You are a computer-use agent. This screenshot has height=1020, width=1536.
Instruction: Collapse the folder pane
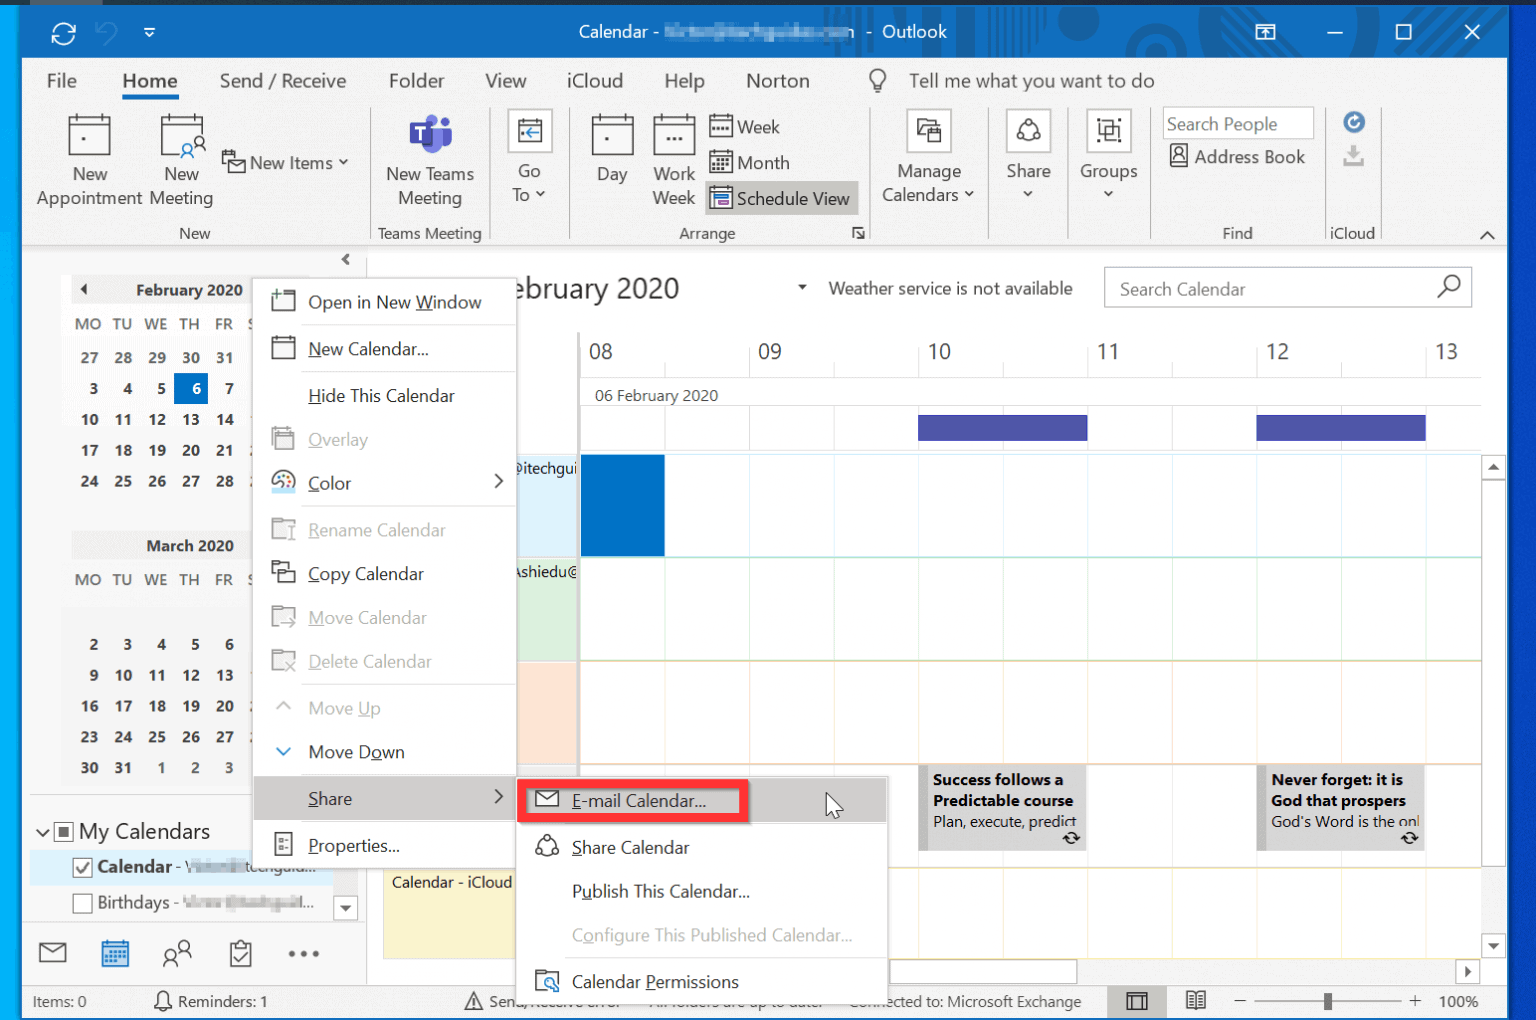pyautogui.click(x=346, y=260)
